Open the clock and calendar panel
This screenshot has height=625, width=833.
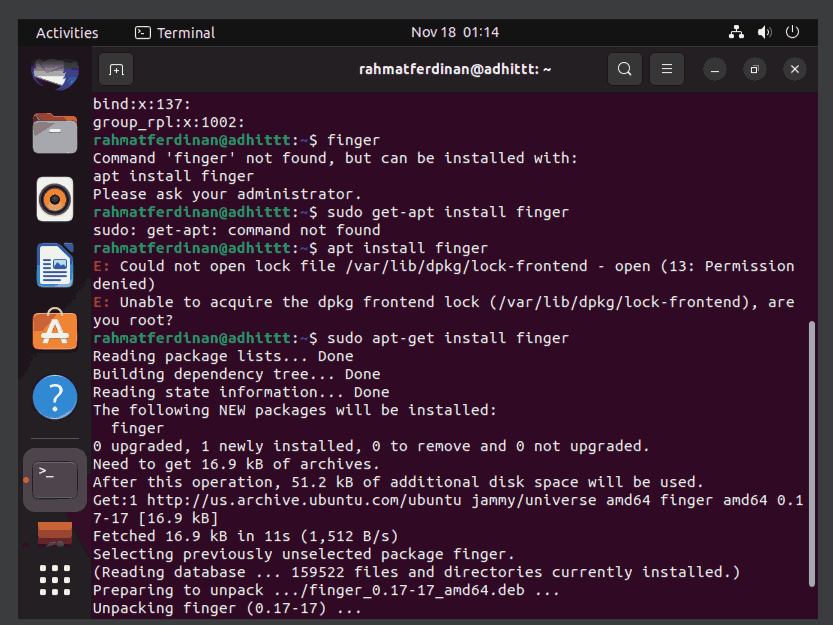point(455,32)
